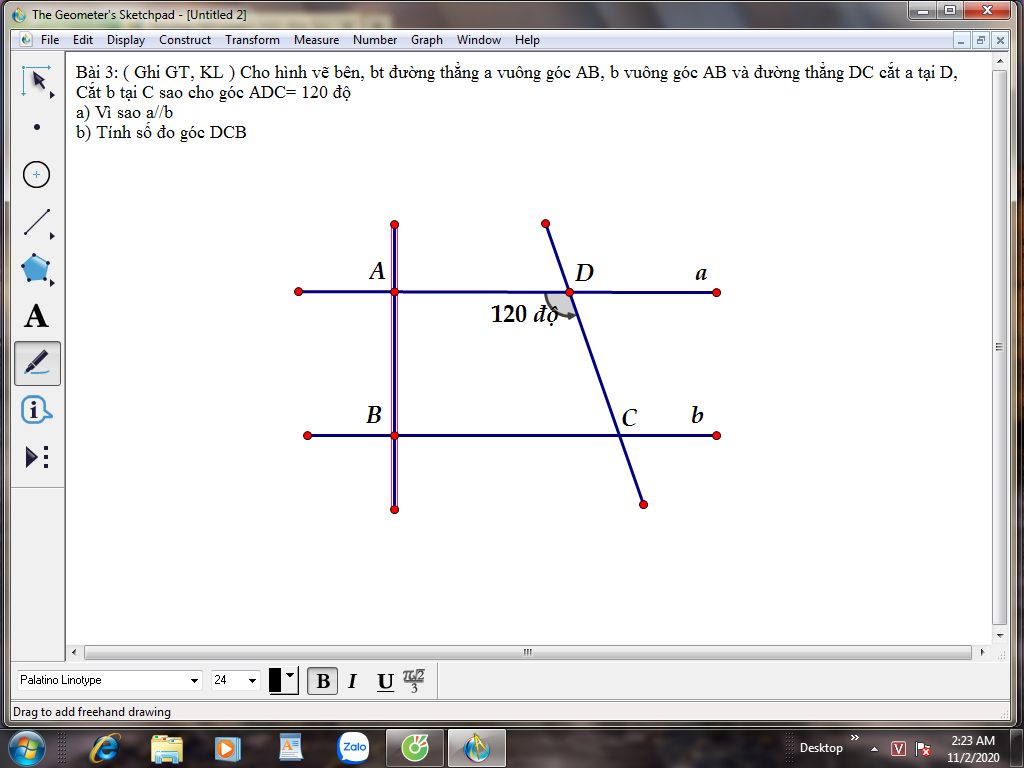Click point D on line a
This screenshot has height=768, width=1024.
569,293
